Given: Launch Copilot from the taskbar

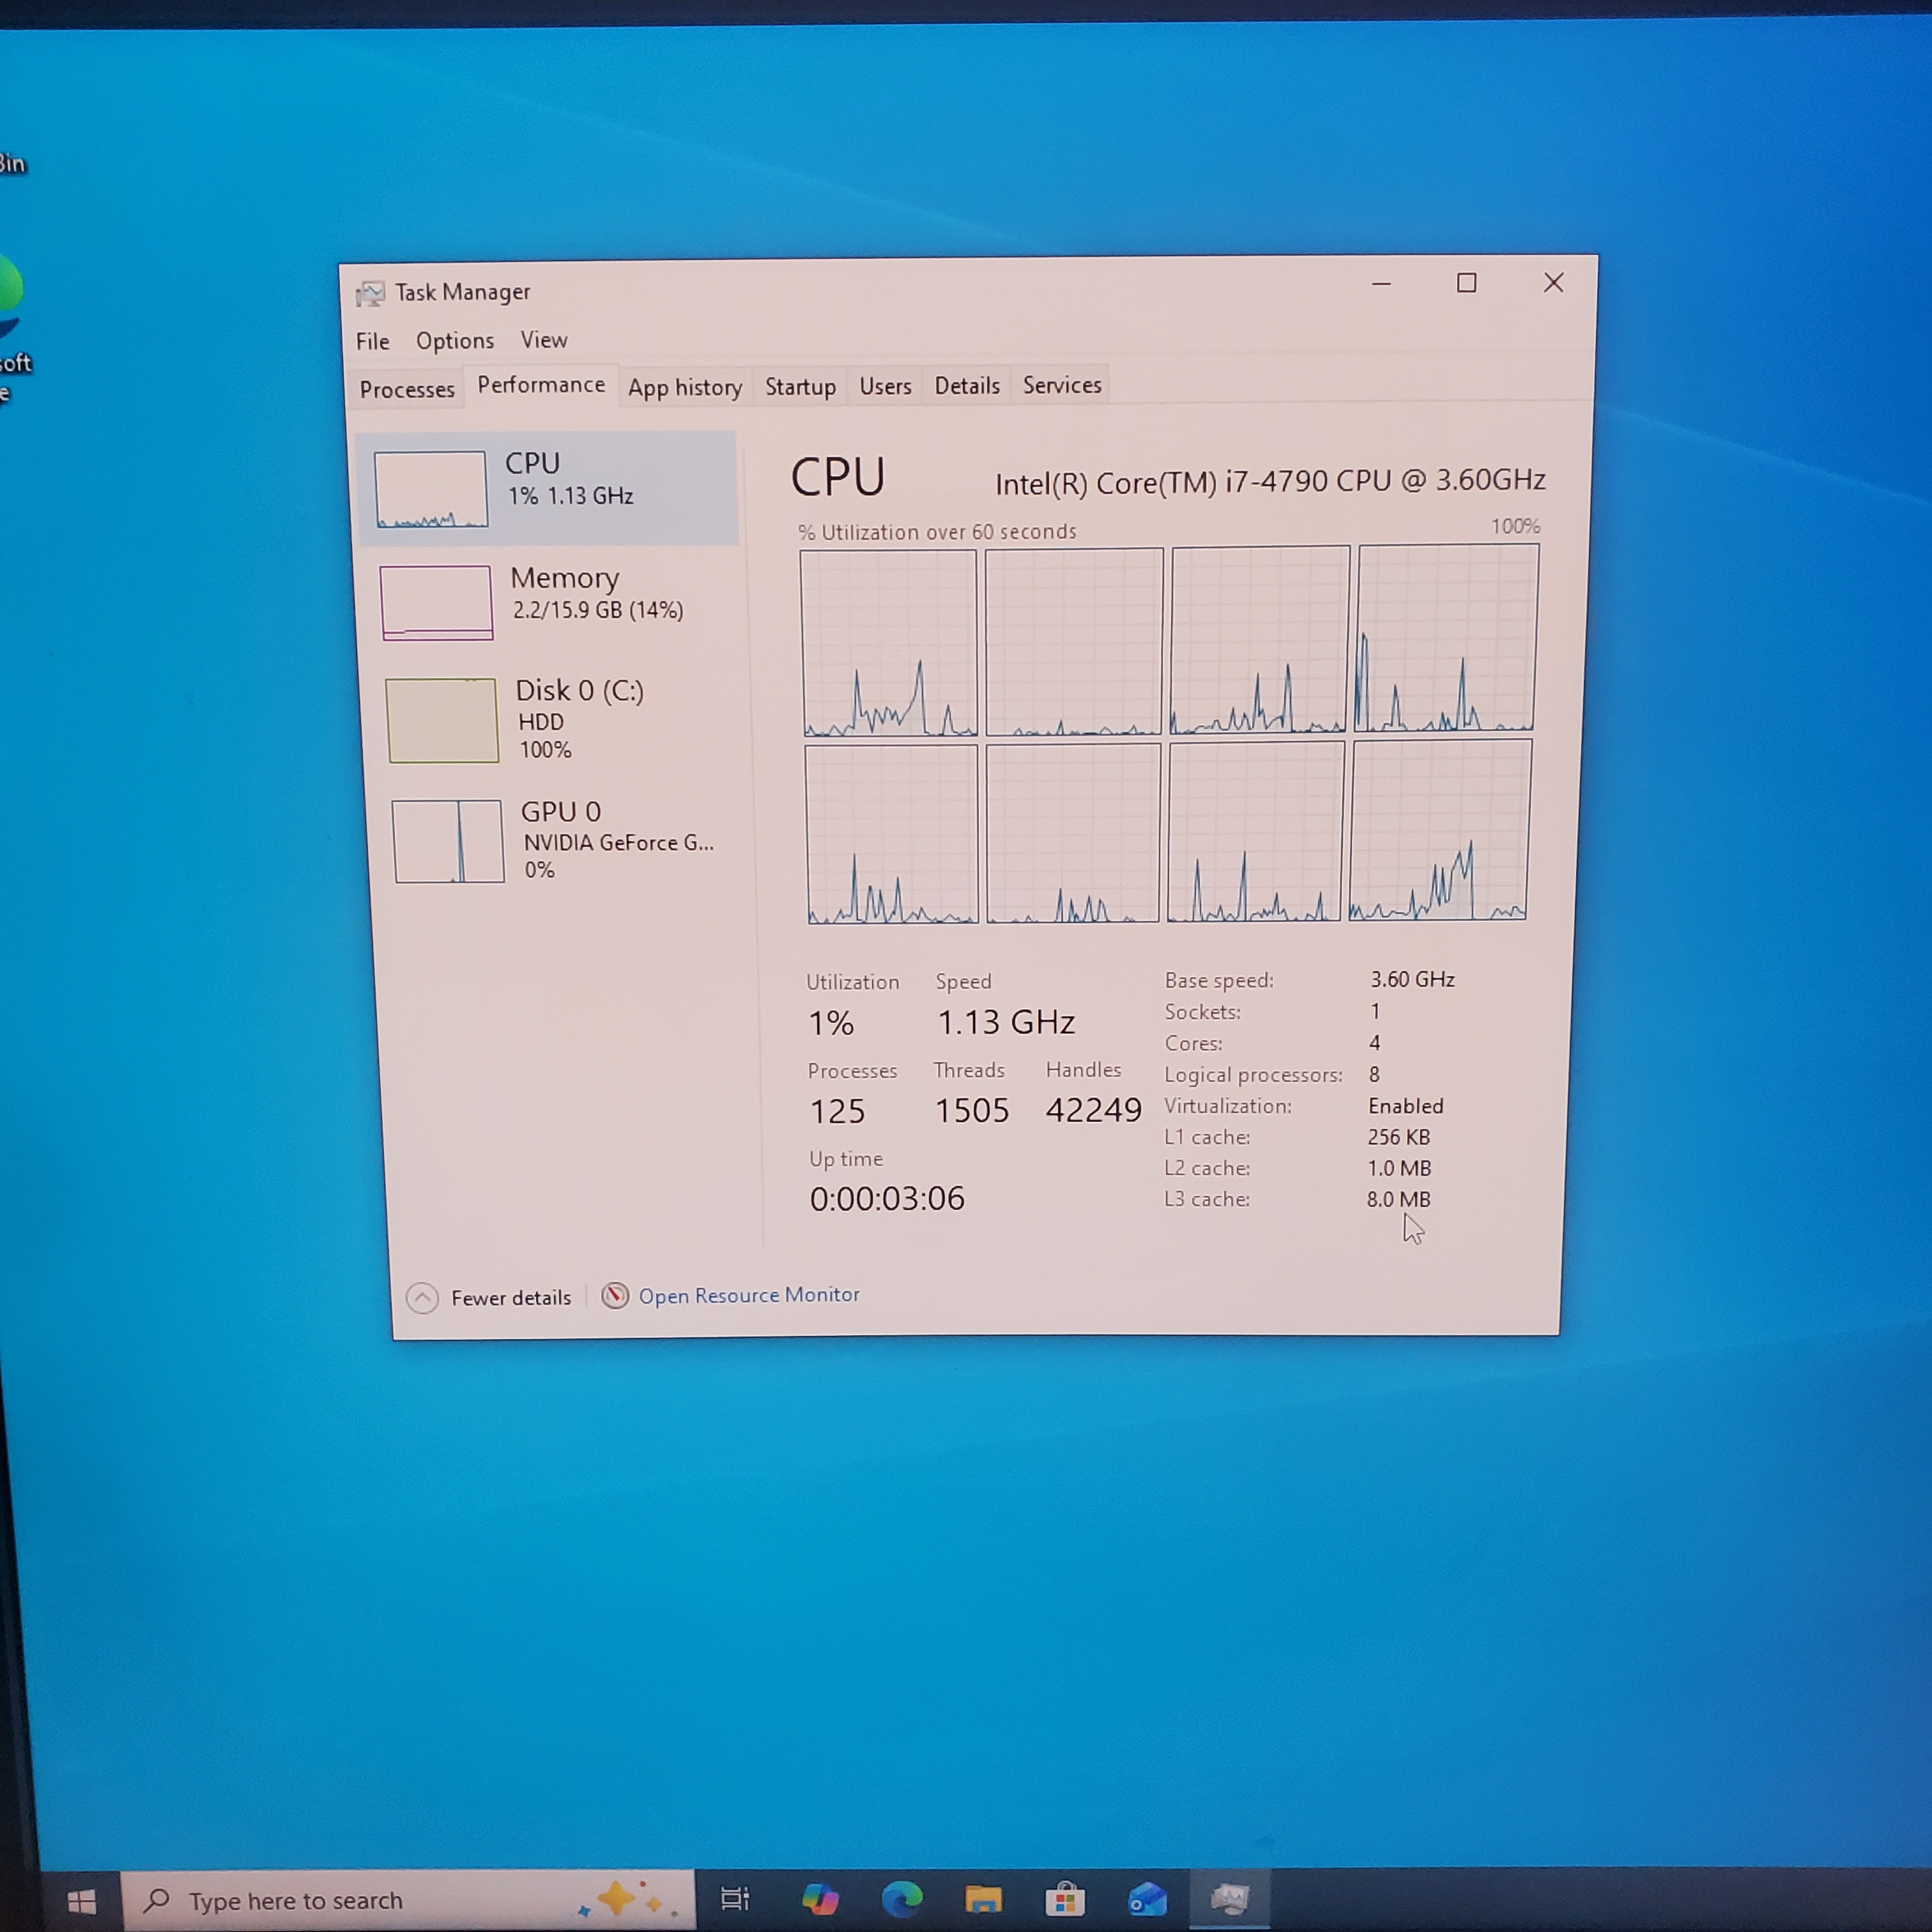Looking at the screenshot, I should coord(820,1898).
